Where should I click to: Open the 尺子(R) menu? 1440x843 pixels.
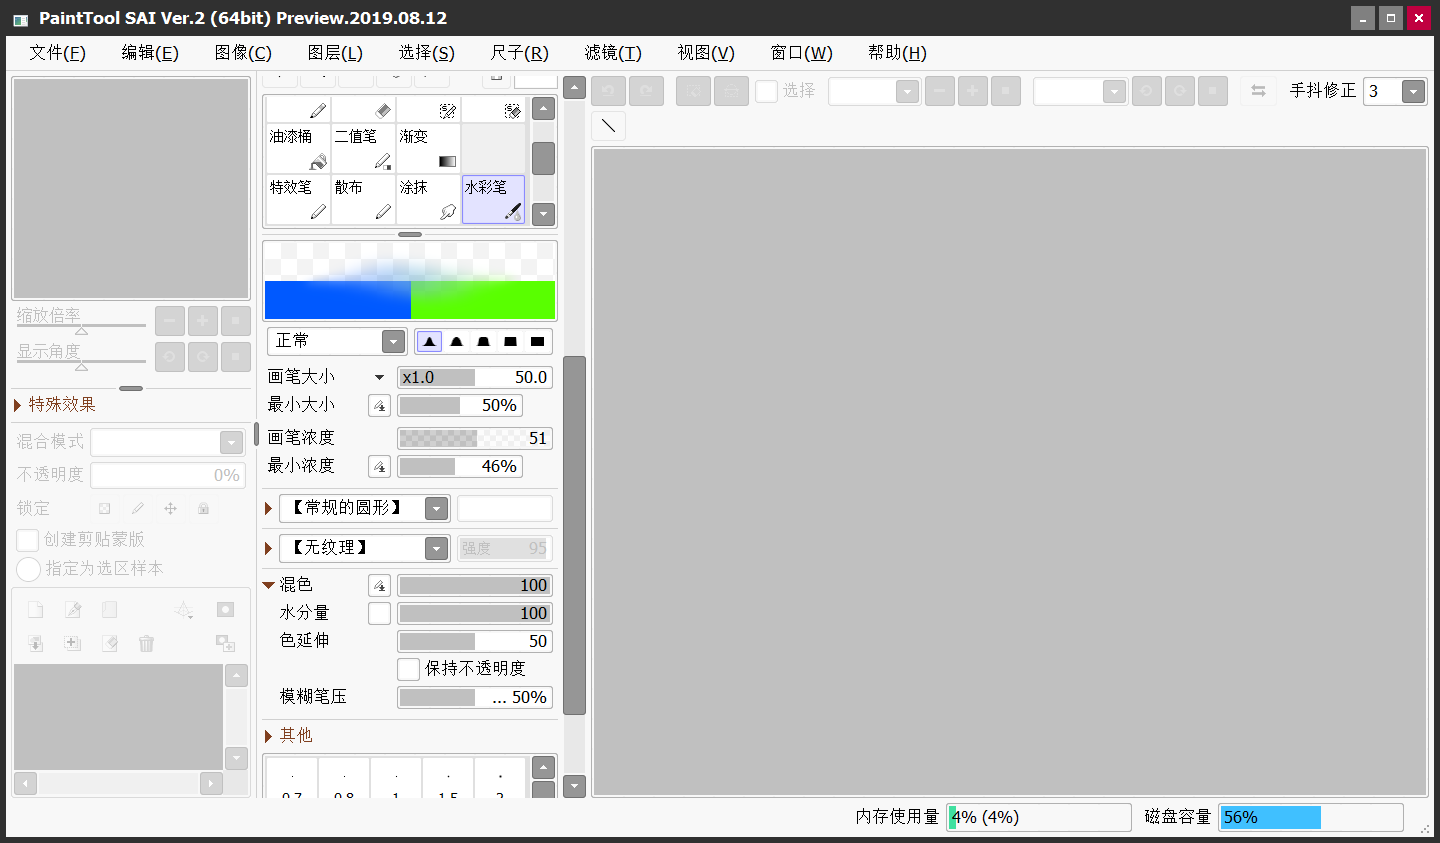(520, 53)
